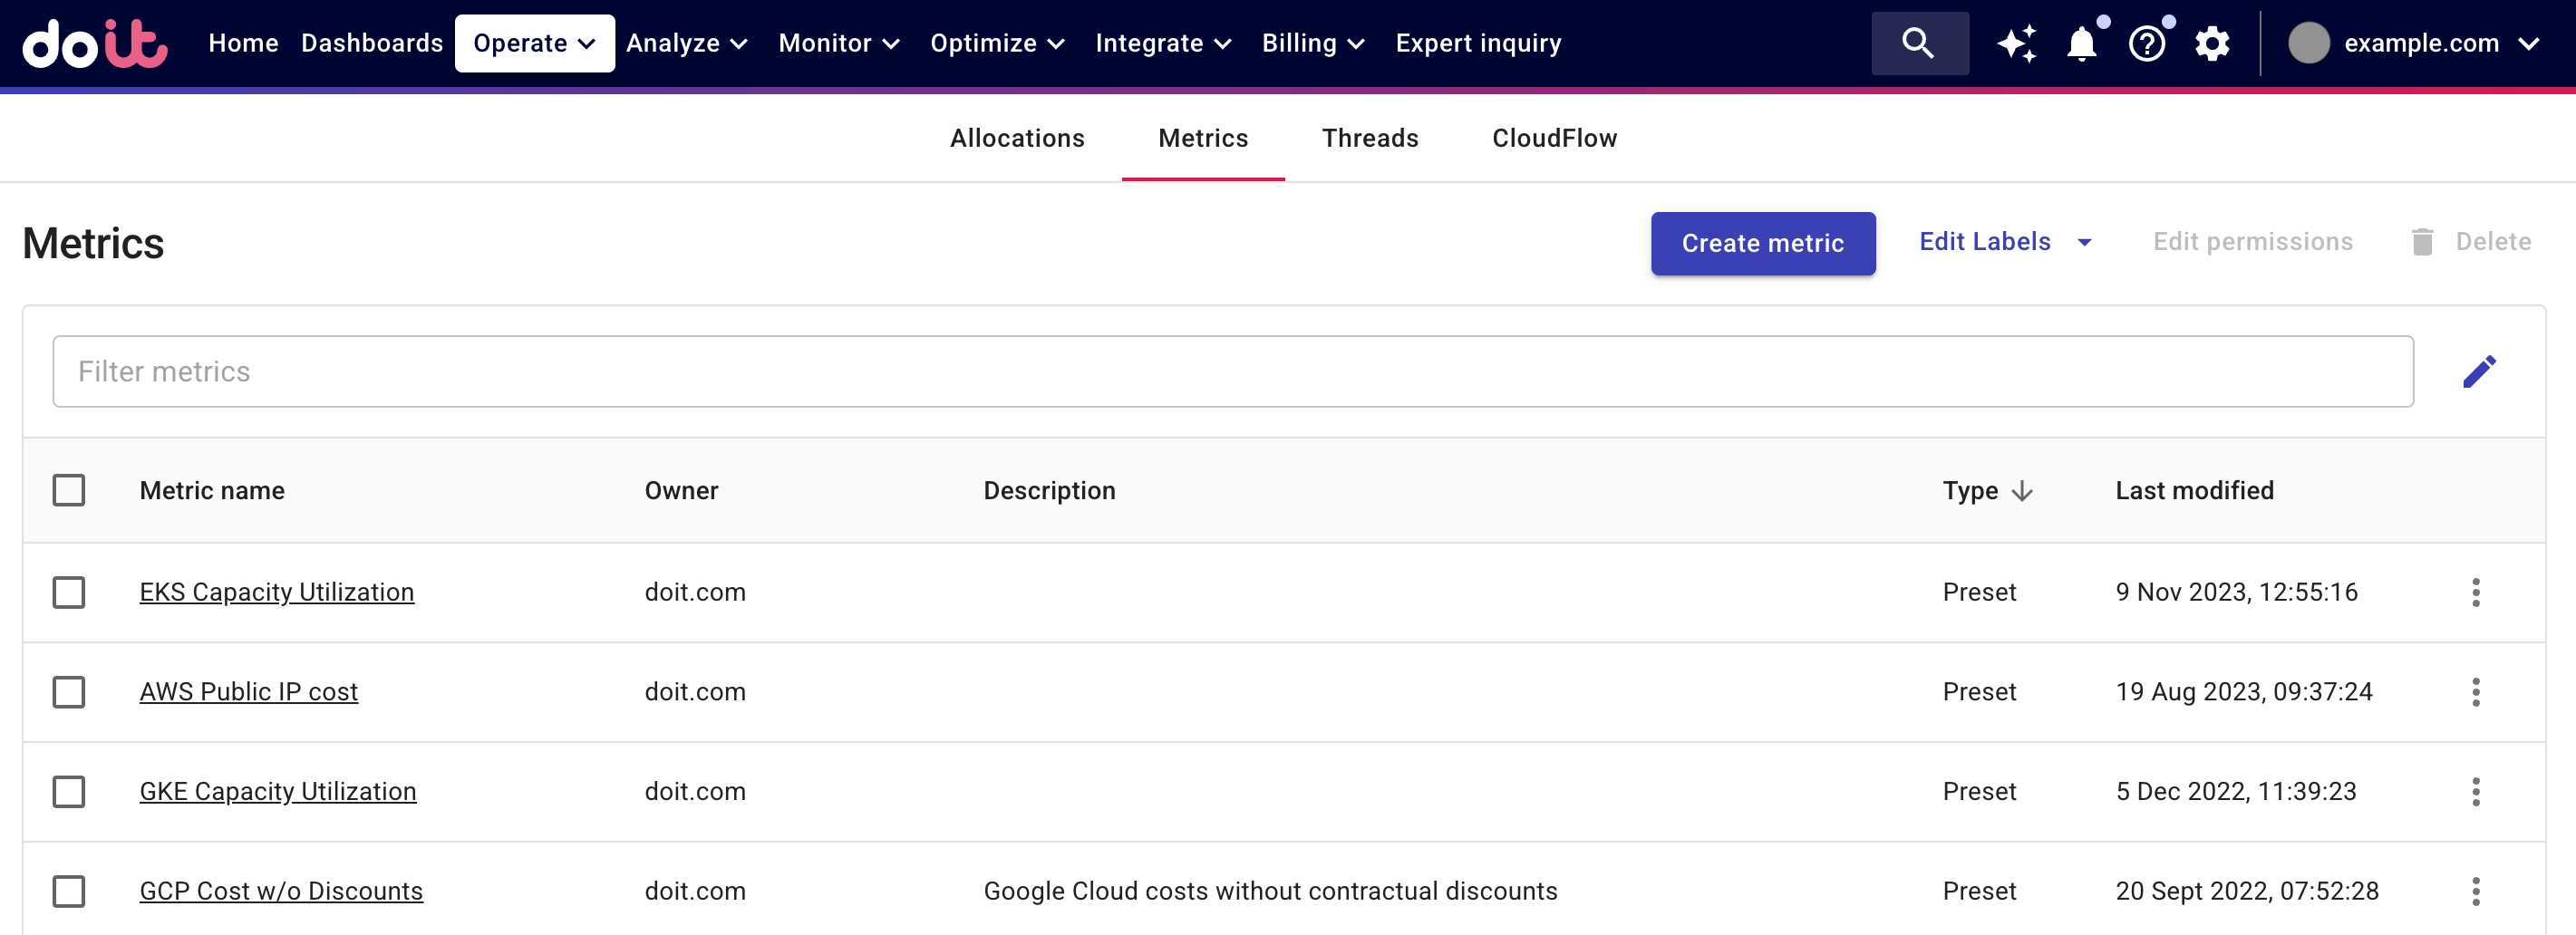
Task: Click the Type column sort arrow
Action: tap(2022, 491)
